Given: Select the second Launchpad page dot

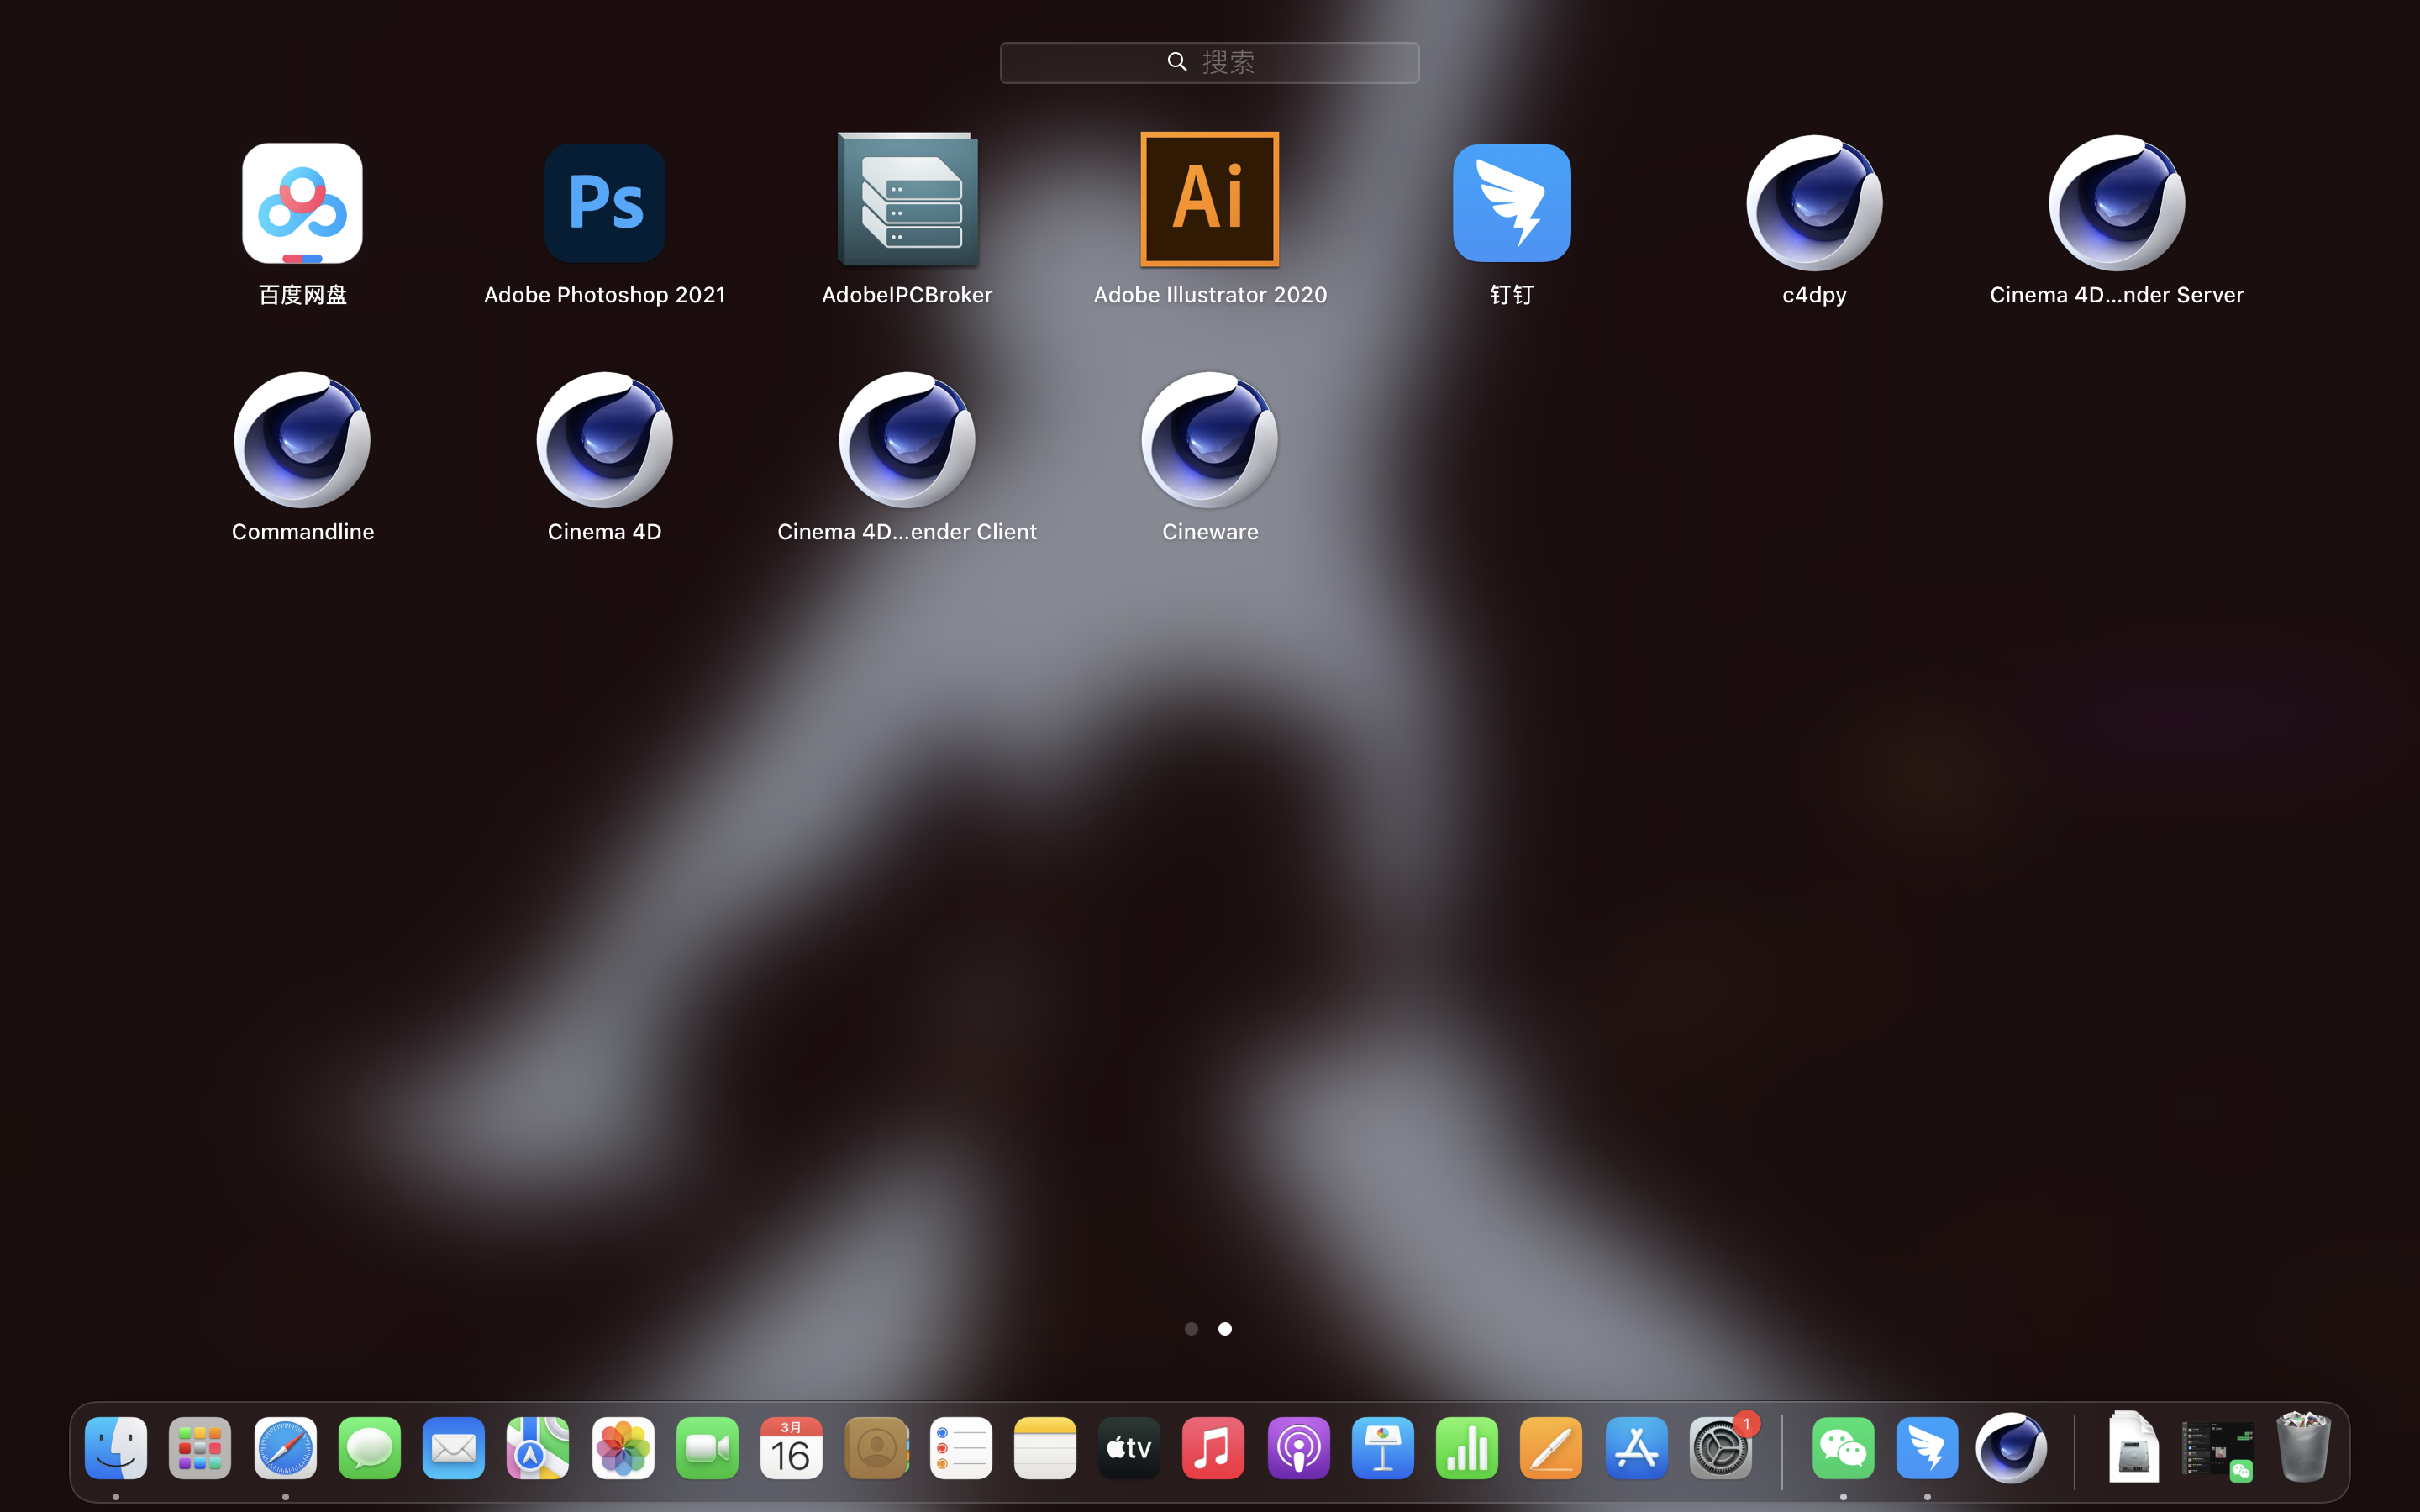Looking at the screenshot, I should (x=1224, y=1329).
